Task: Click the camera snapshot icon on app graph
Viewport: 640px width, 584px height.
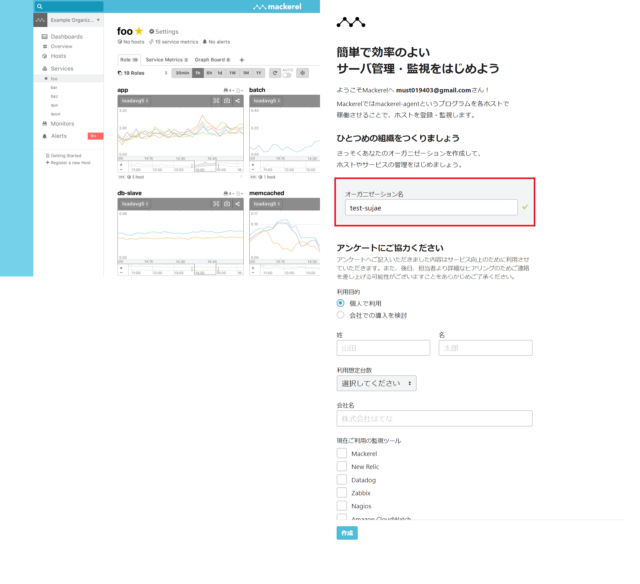Action: pos(227,101)
